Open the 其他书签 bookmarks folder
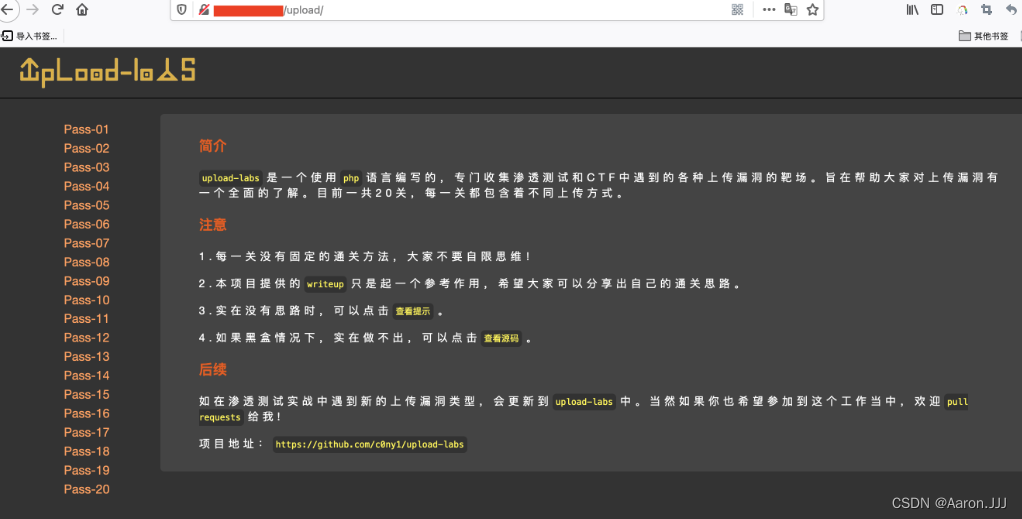 (x=983, y=36)
